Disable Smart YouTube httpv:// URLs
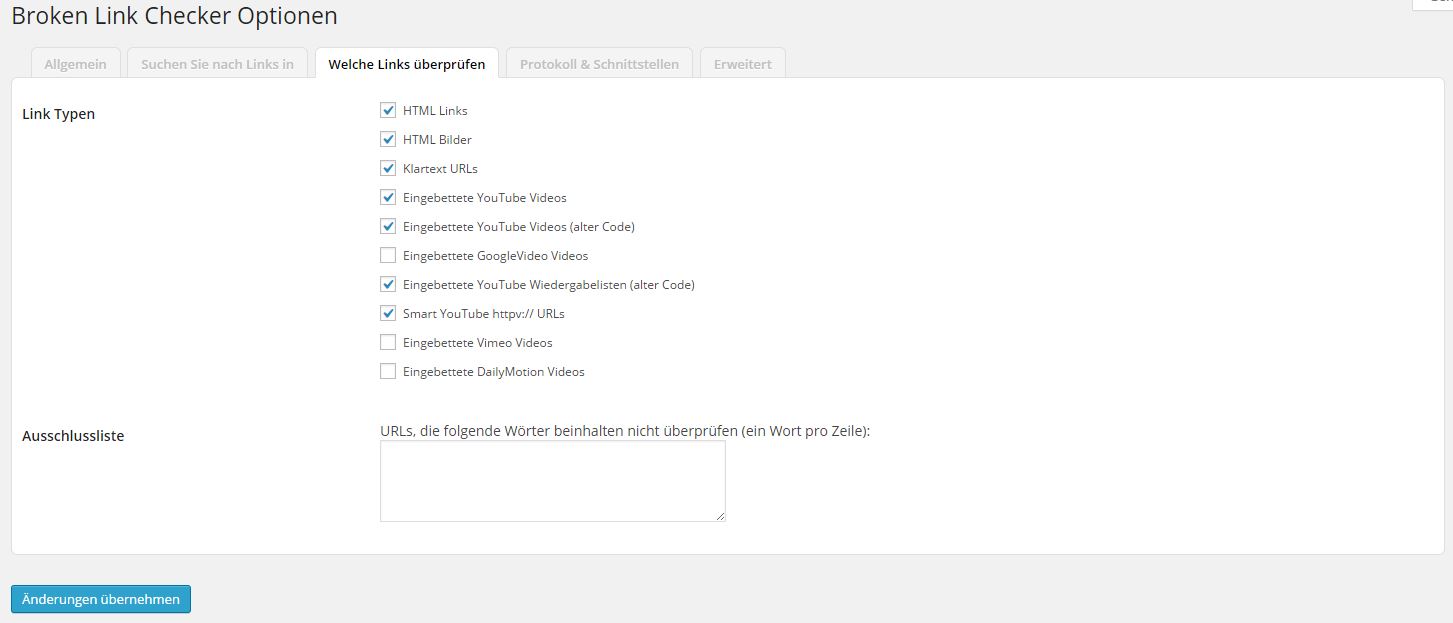Viewport: 1453px width, 623px height. [388, 313]
